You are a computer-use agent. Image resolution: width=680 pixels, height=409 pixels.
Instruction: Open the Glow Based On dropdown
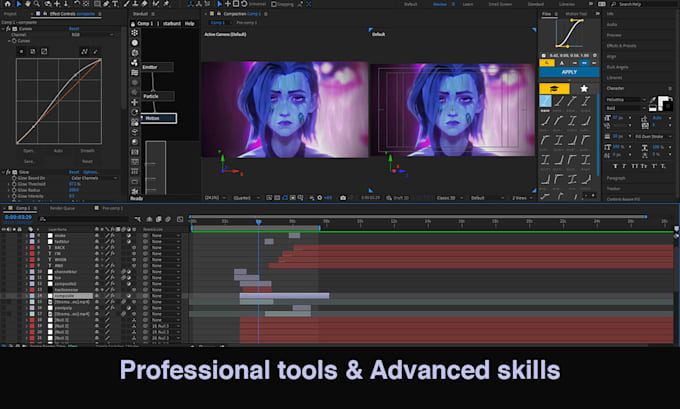[94, 178]
